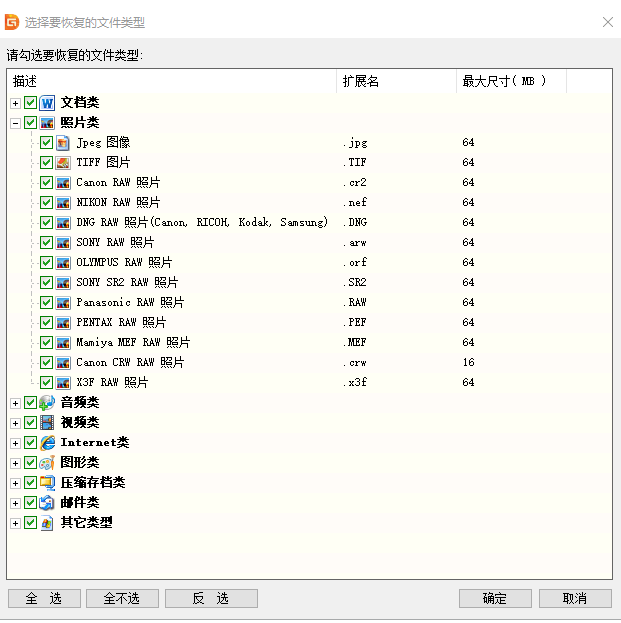Confirm selection with the 确定 button

coord(495,598)
